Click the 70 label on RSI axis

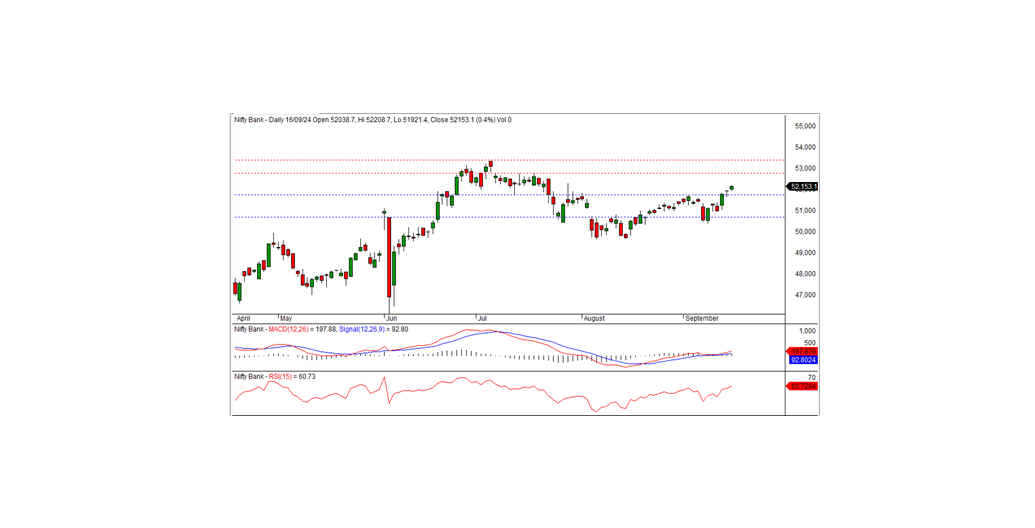pos(813,378)
